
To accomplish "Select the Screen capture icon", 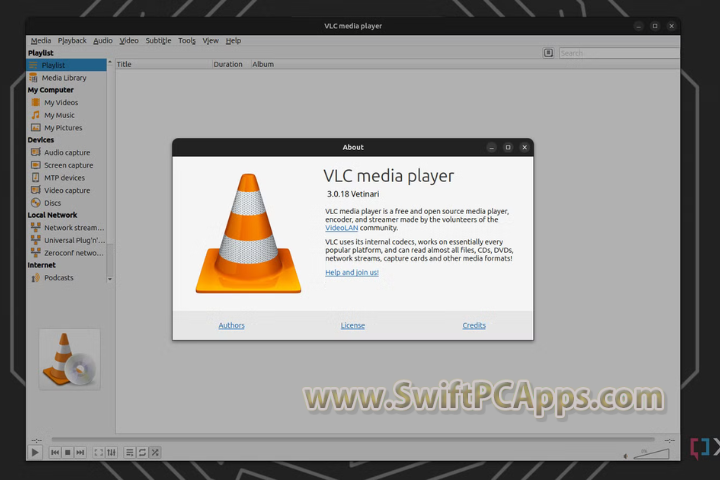I will point(35,165).
